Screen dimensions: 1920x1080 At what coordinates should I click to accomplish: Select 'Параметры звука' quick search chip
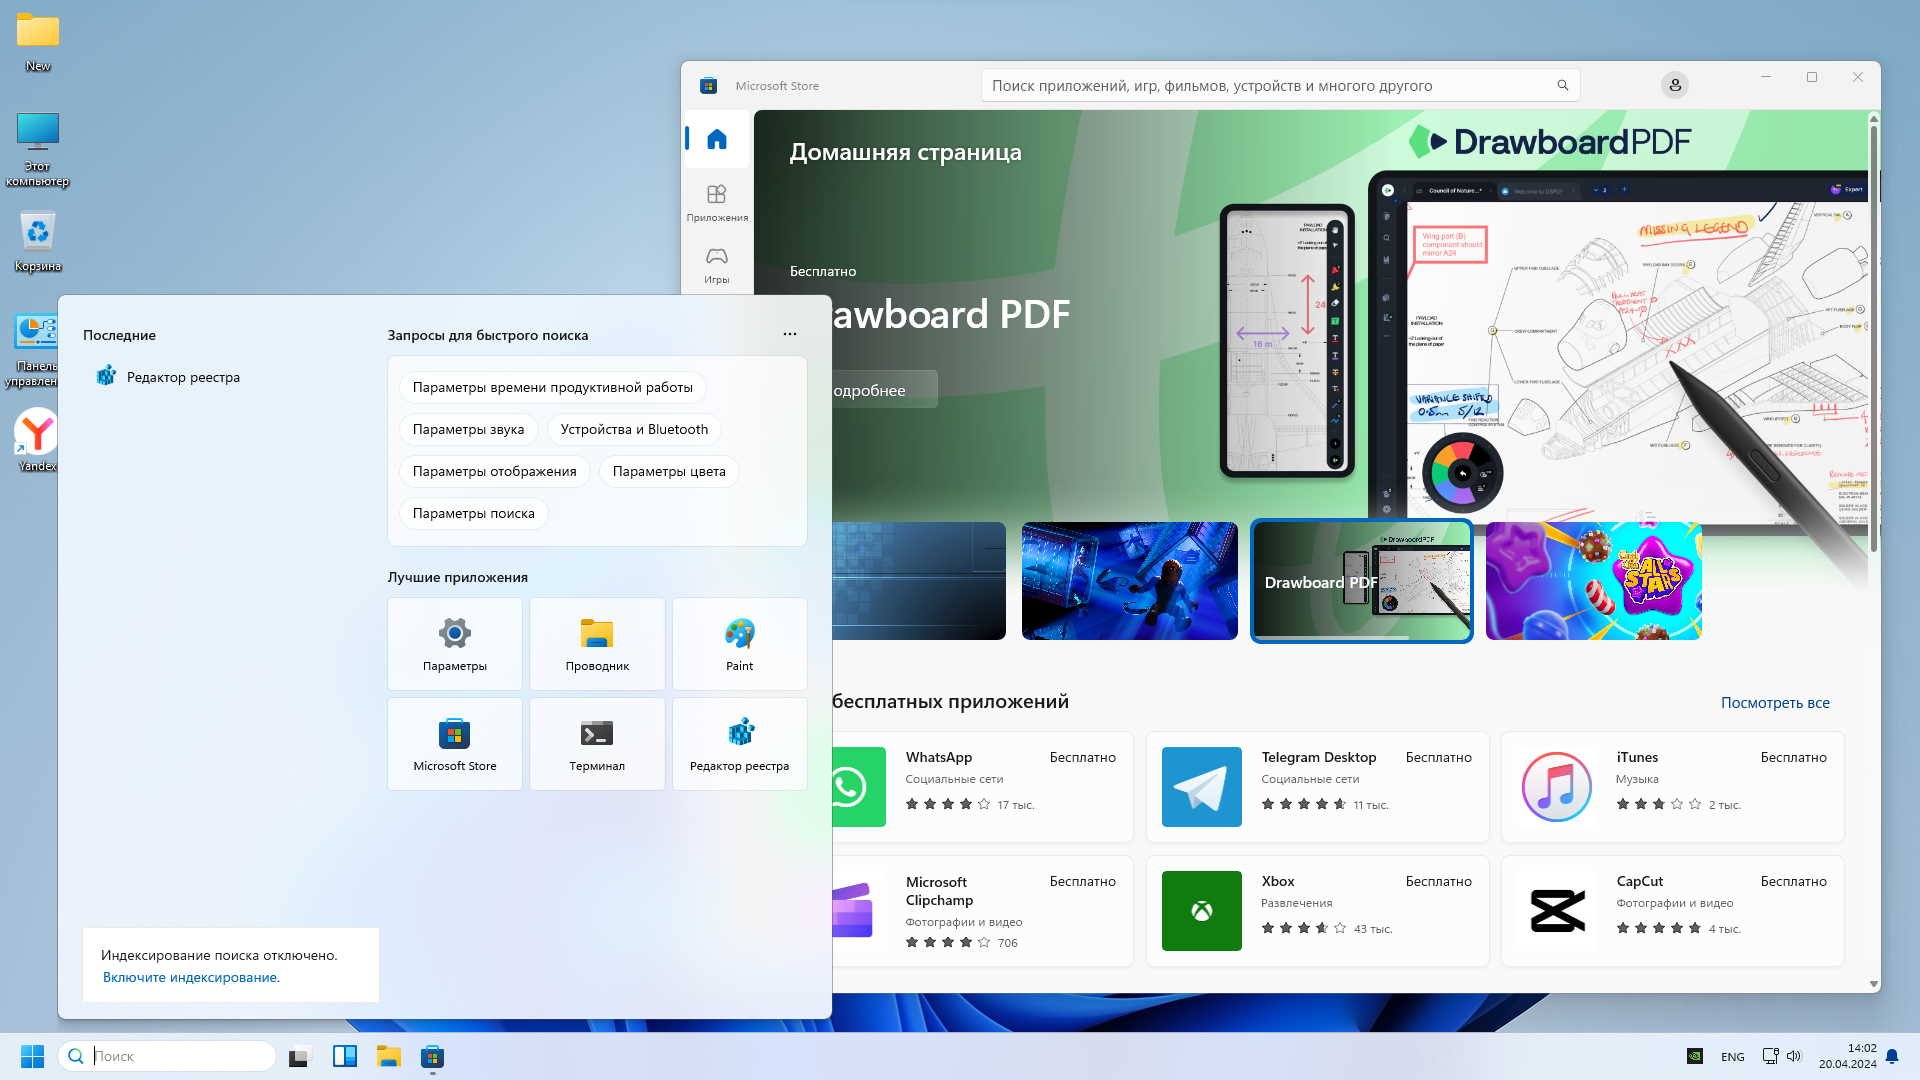click(x=468, y=429)
